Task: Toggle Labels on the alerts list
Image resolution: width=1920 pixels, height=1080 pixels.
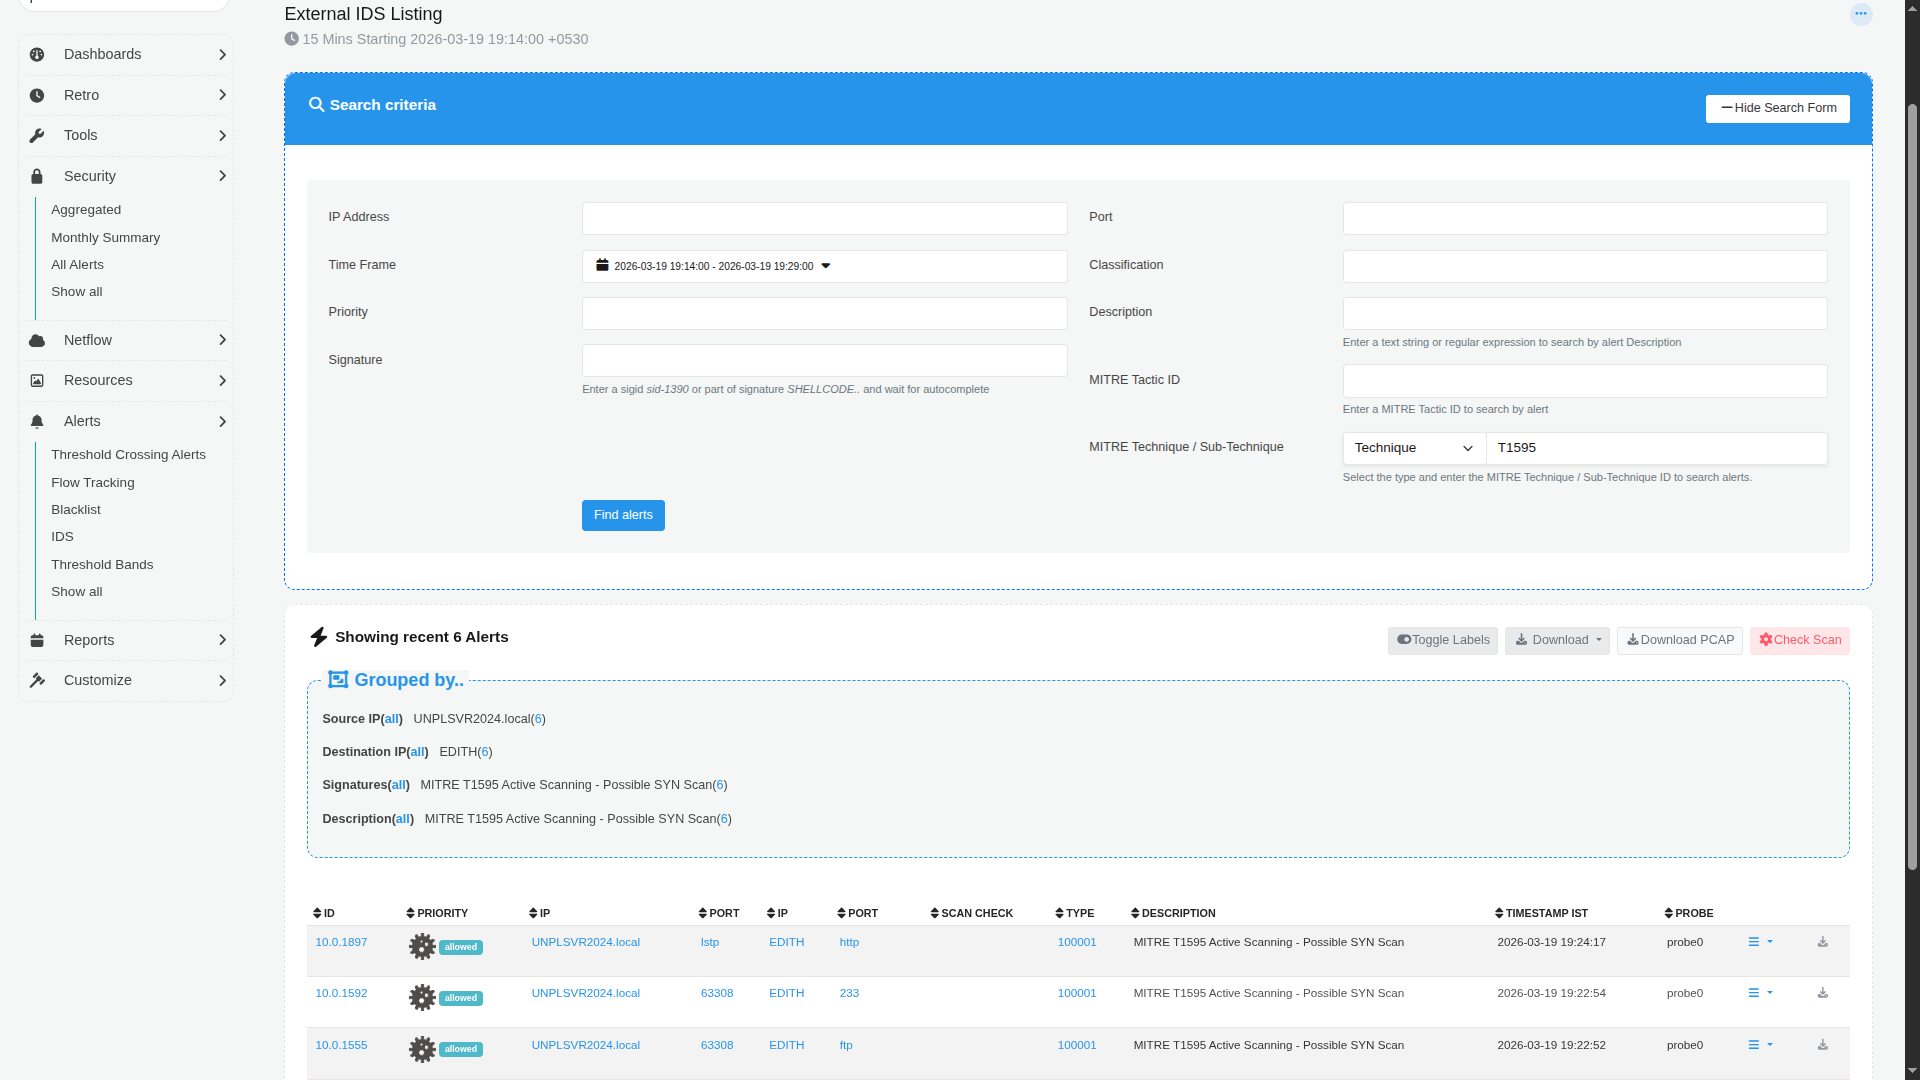Action: [x=1442, y=641]
